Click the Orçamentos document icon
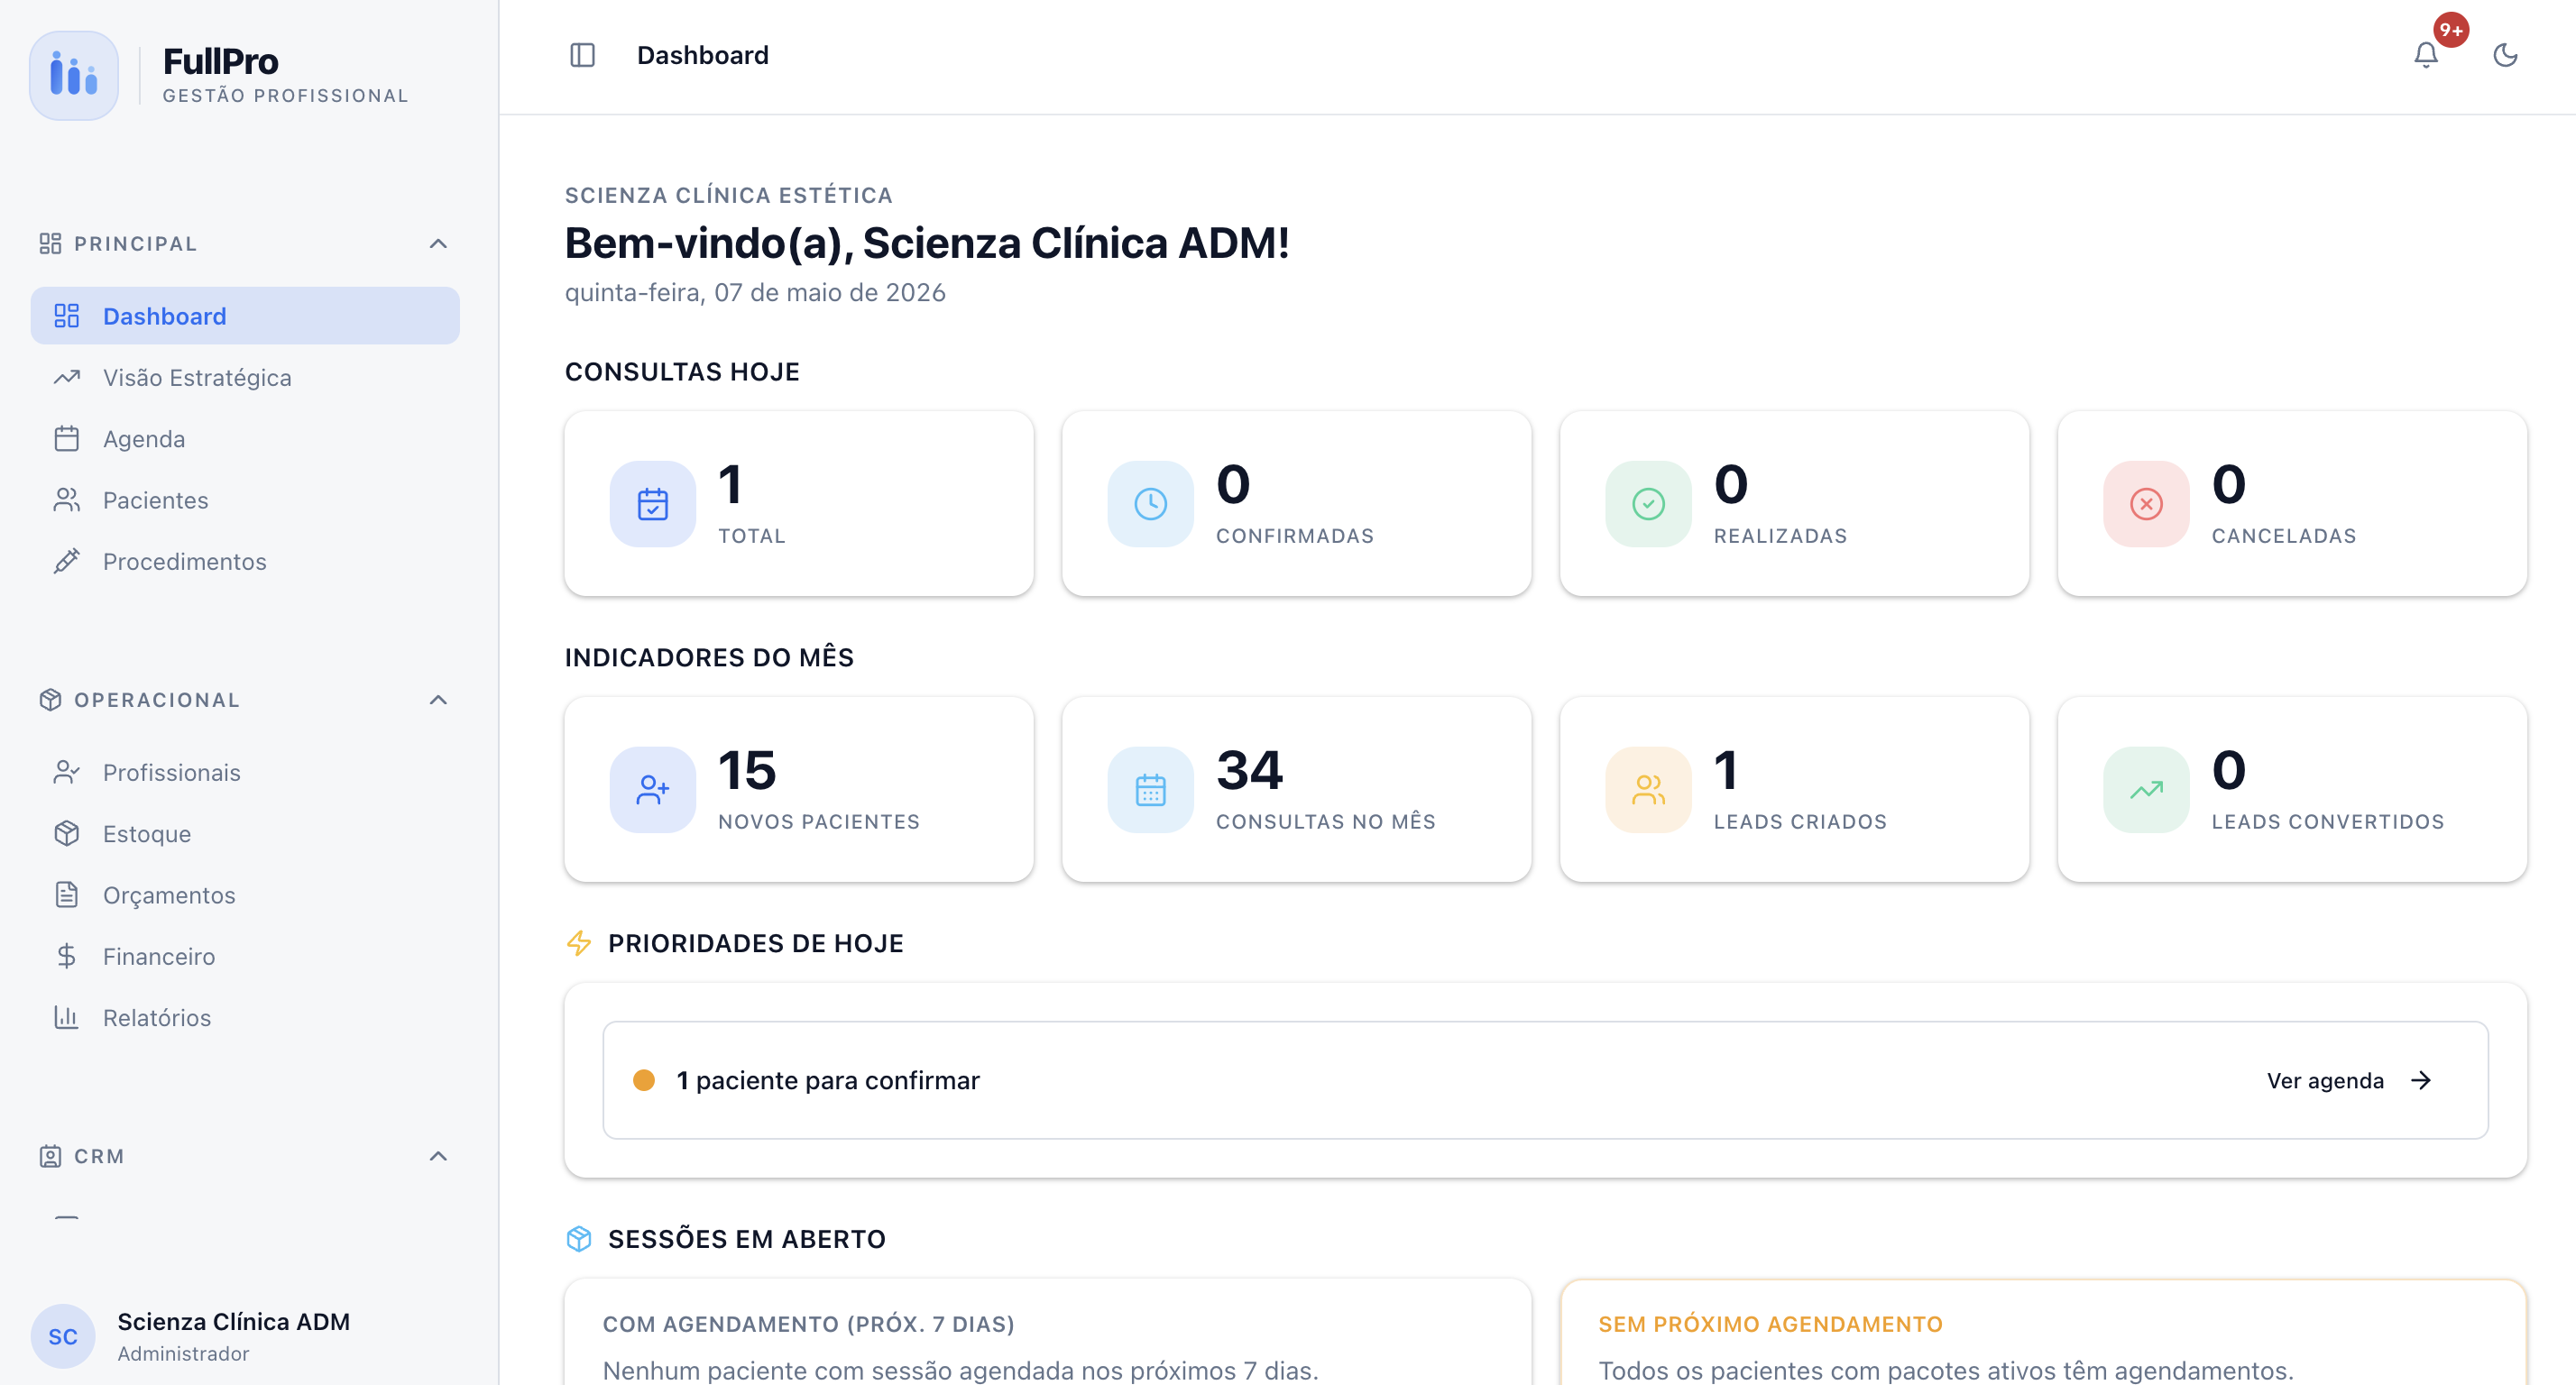This screenshot has height=1385, width=2576. pos(67,895)
